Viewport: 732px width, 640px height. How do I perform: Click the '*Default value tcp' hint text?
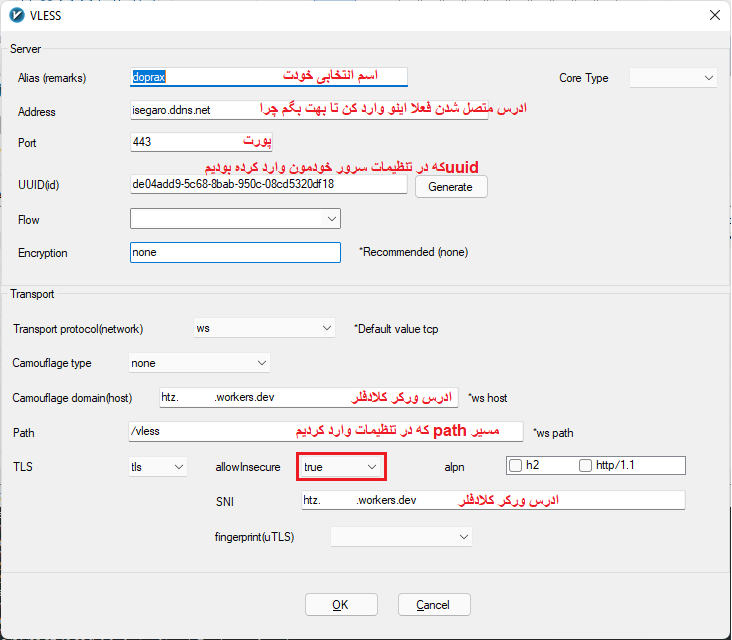pos(396,329)
